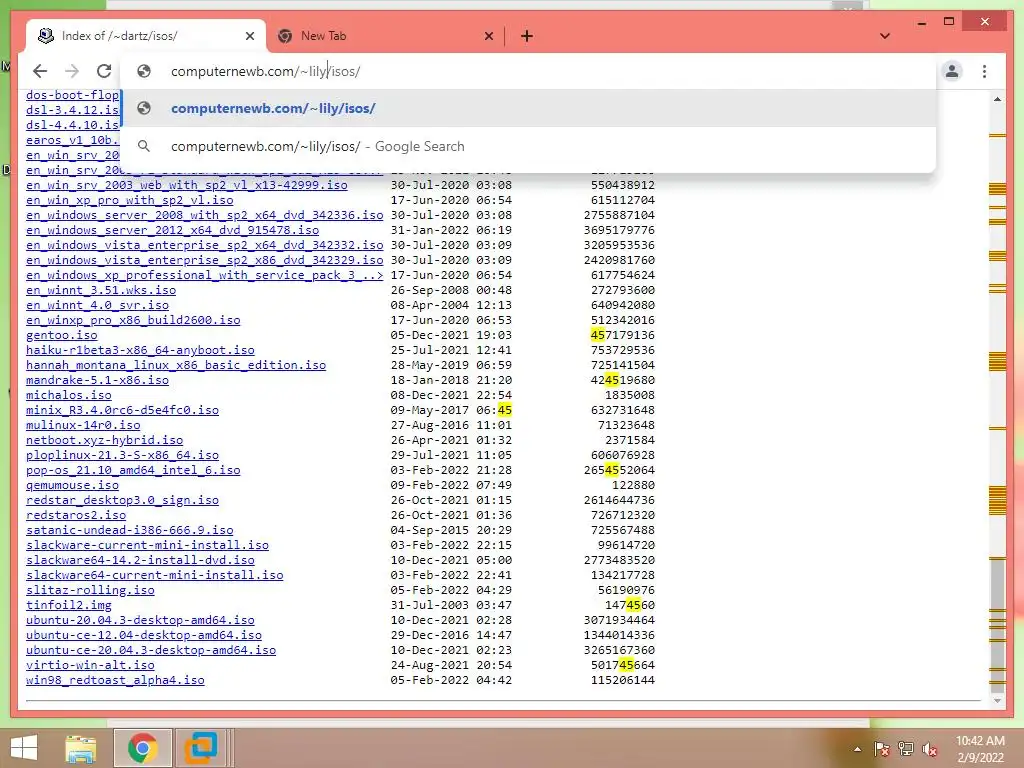Open the VirtualBox taskbar icon
This screenshot has height=768, width=1024.
click(200, 748)
